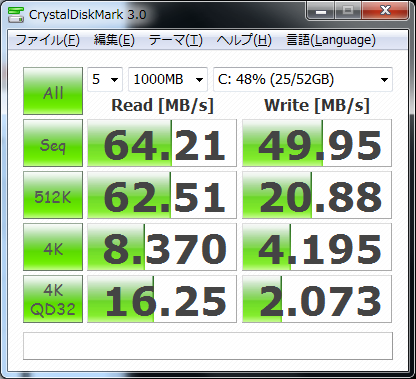This screenshot has width=416, height=379.
Task: Minimize the CrystalDiskMark window
Action: point(321,11)
